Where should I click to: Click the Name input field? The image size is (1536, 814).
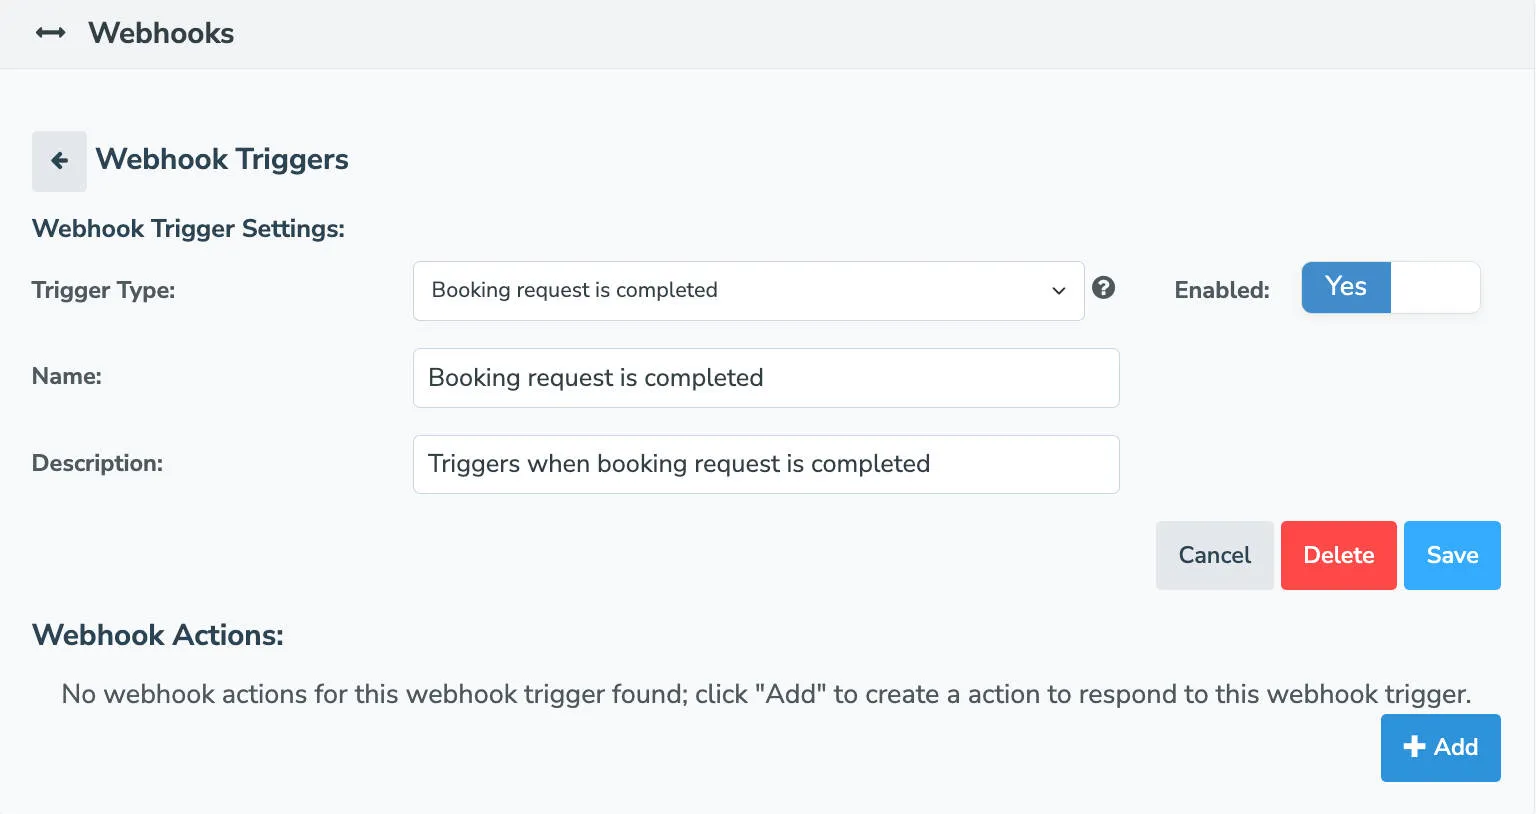tap(766, 378)
